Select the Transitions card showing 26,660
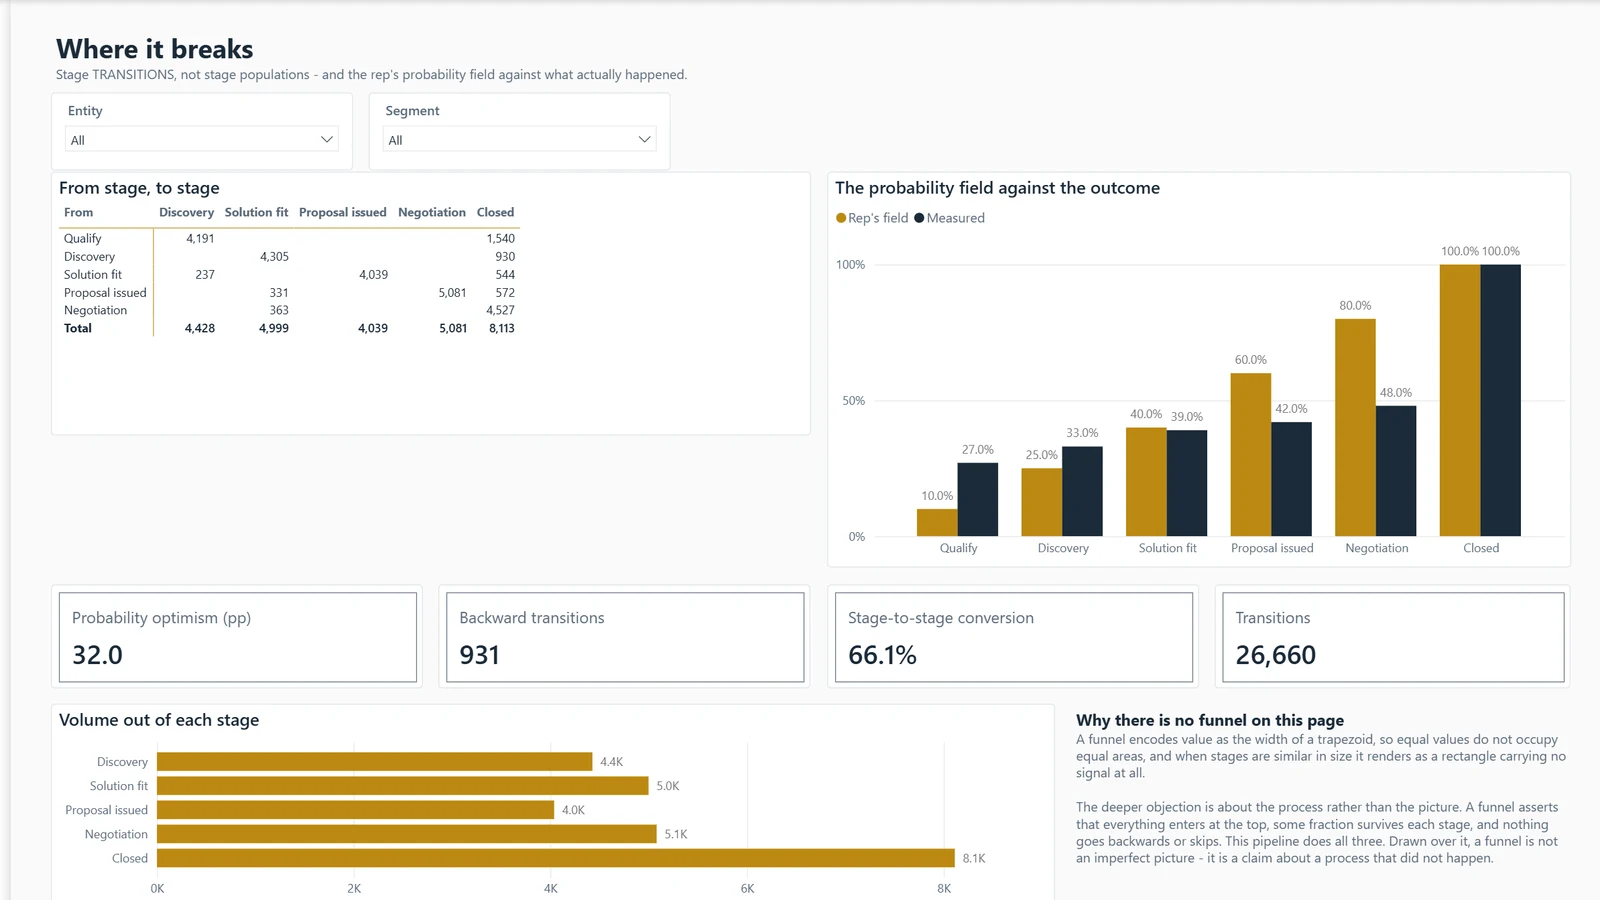Image resolution: width=1600 pixels, height=900 pixels. pos(1393,637)
